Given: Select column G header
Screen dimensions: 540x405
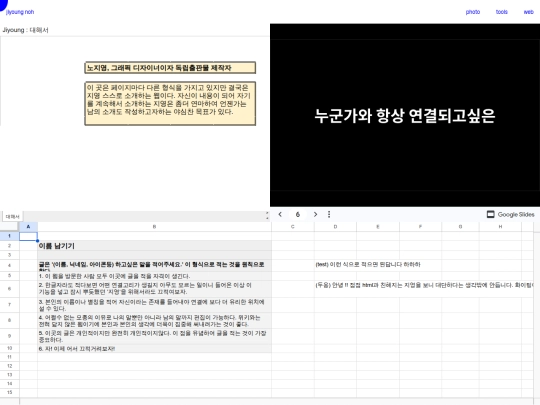Looking at the screenshot, I should (460, 227).
